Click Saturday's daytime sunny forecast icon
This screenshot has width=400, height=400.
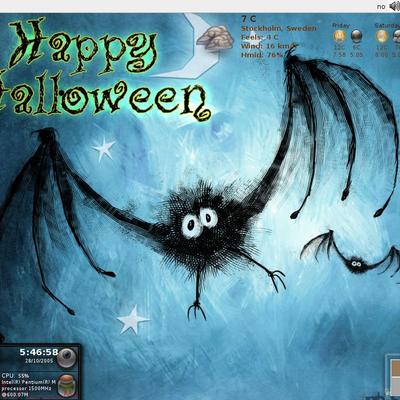tap(382, 35)
